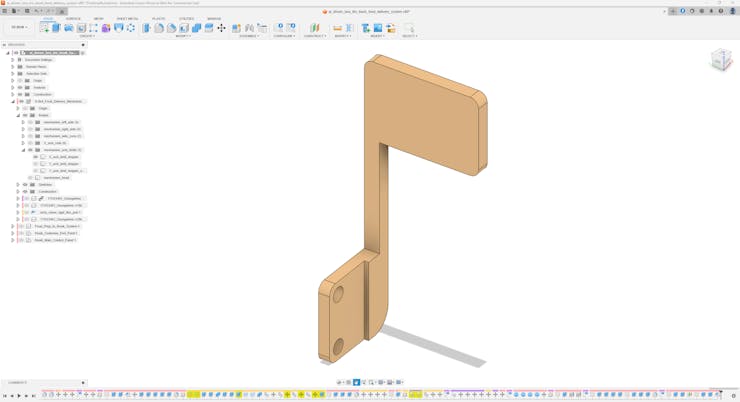740x402 pixels.
Task: Open the Measure tool under Inspect
Action: [337, 28]
